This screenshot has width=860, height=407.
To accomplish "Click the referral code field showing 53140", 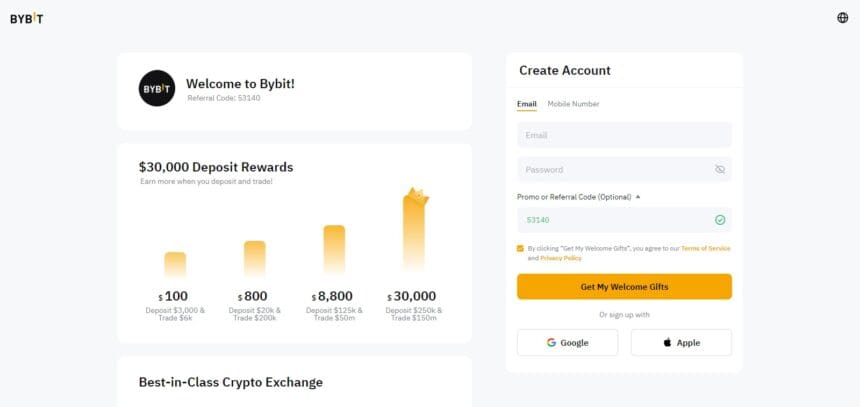I will point(624,220).
